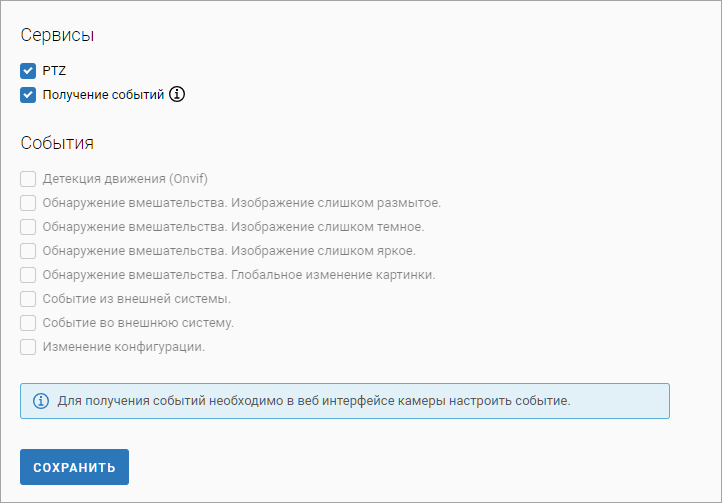This screenshot has width=722, height=503.
Task: Click the info icon beside Получение событий
Action: point(177,95)
